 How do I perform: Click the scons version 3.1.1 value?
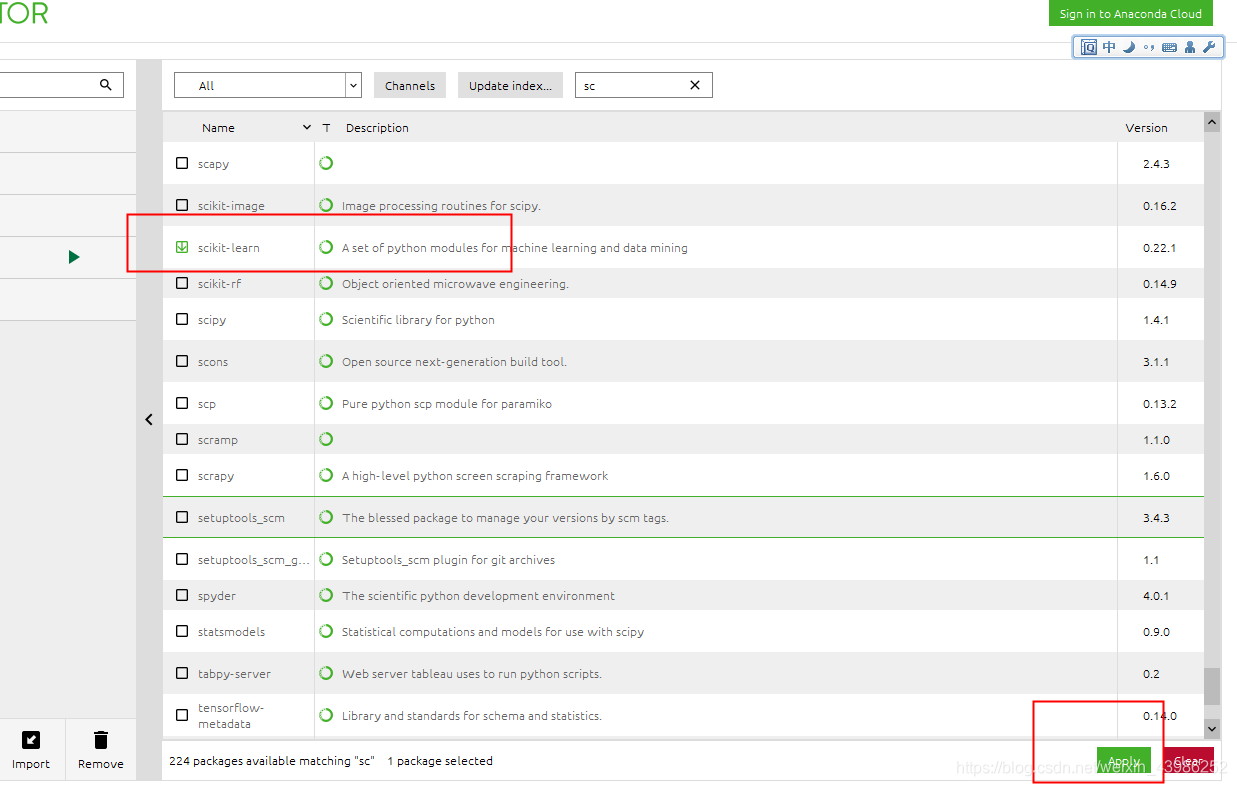[1155, 362]
